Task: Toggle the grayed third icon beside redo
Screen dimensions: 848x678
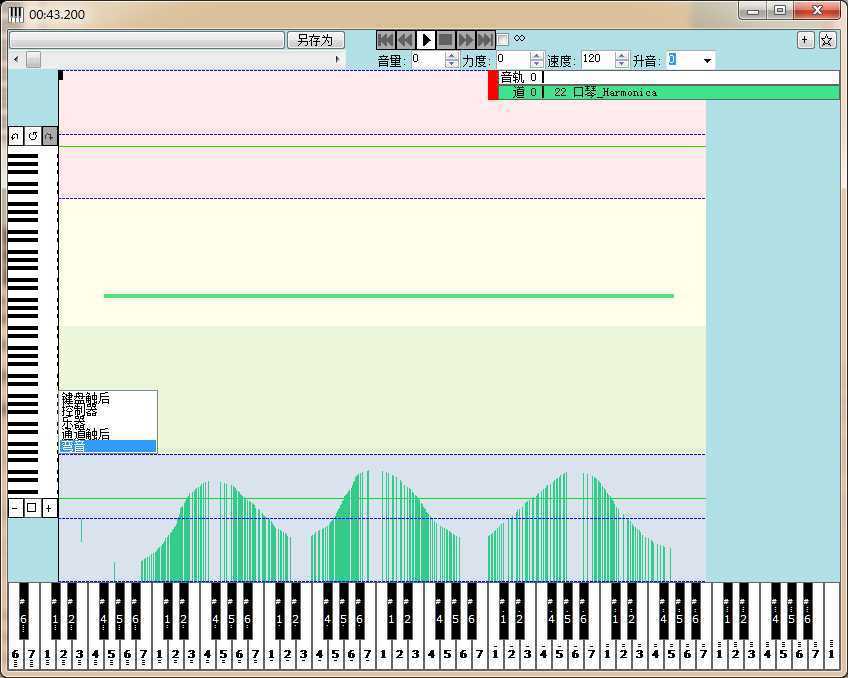Action: click(x=49, y=136)
